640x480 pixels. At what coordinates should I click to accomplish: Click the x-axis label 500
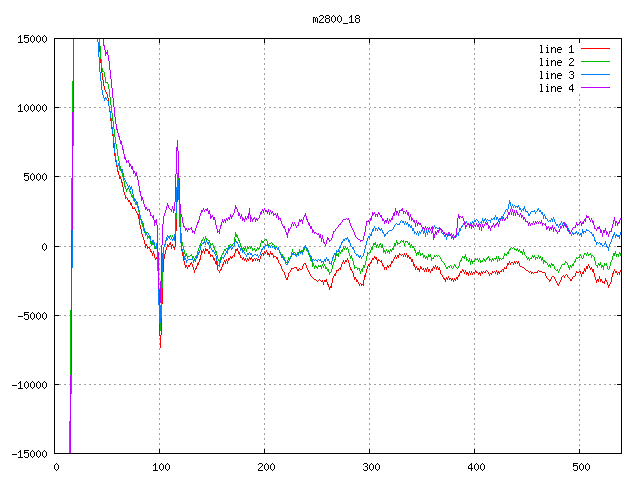click(x=581, y=467)
